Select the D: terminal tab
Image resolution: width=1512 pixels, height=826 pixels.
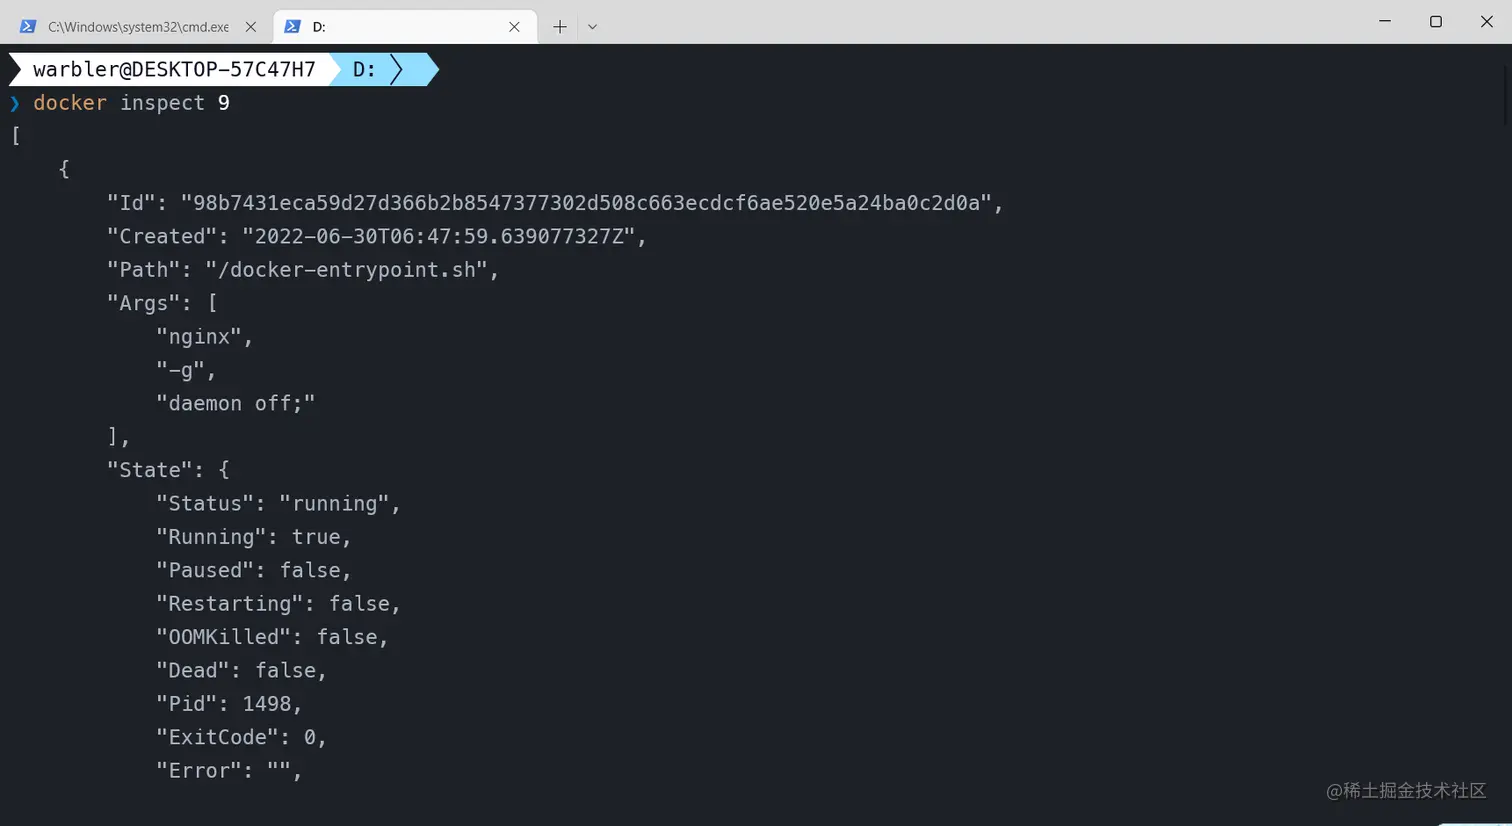click(404, 27)
